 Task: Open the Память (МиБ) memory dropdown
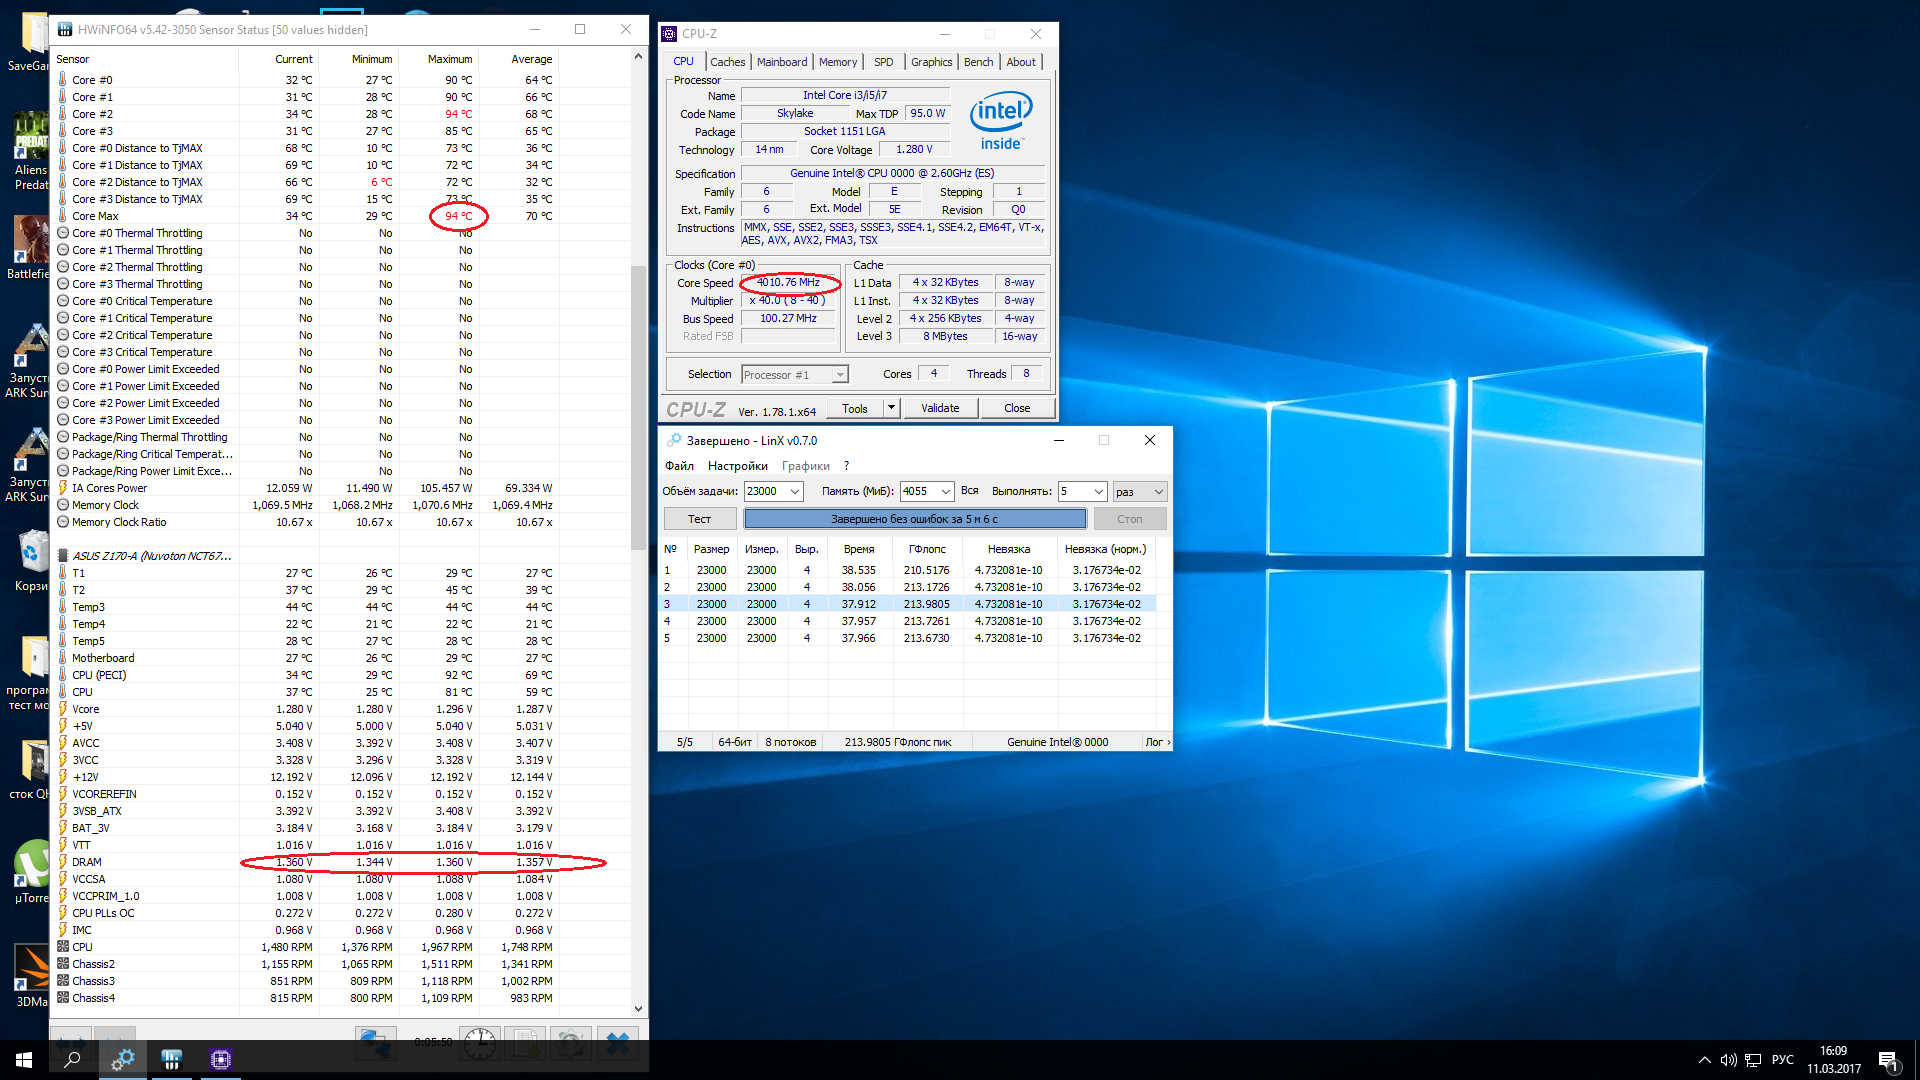click(945, 491)
